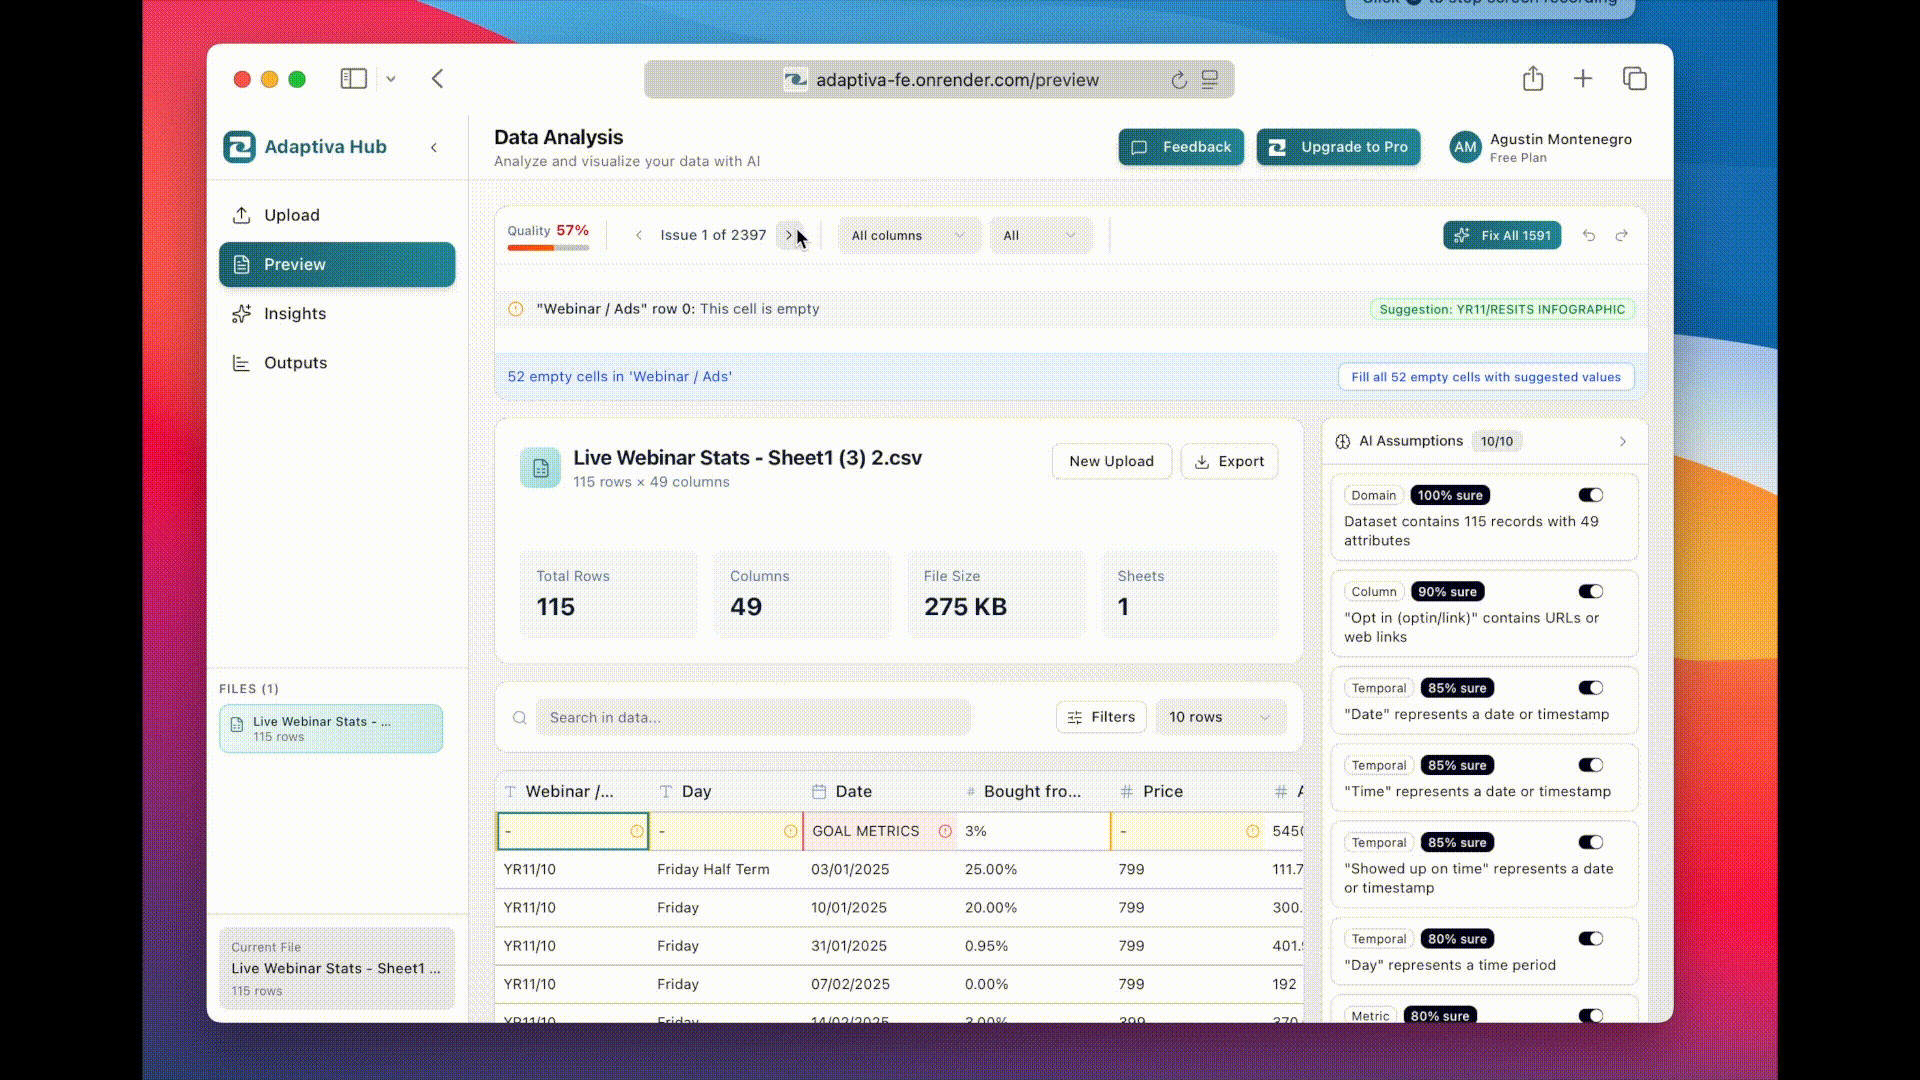The image size is (1920, 1080).
Task: Click the Fix All 1591 button
Action: [x=1502, y=236]
